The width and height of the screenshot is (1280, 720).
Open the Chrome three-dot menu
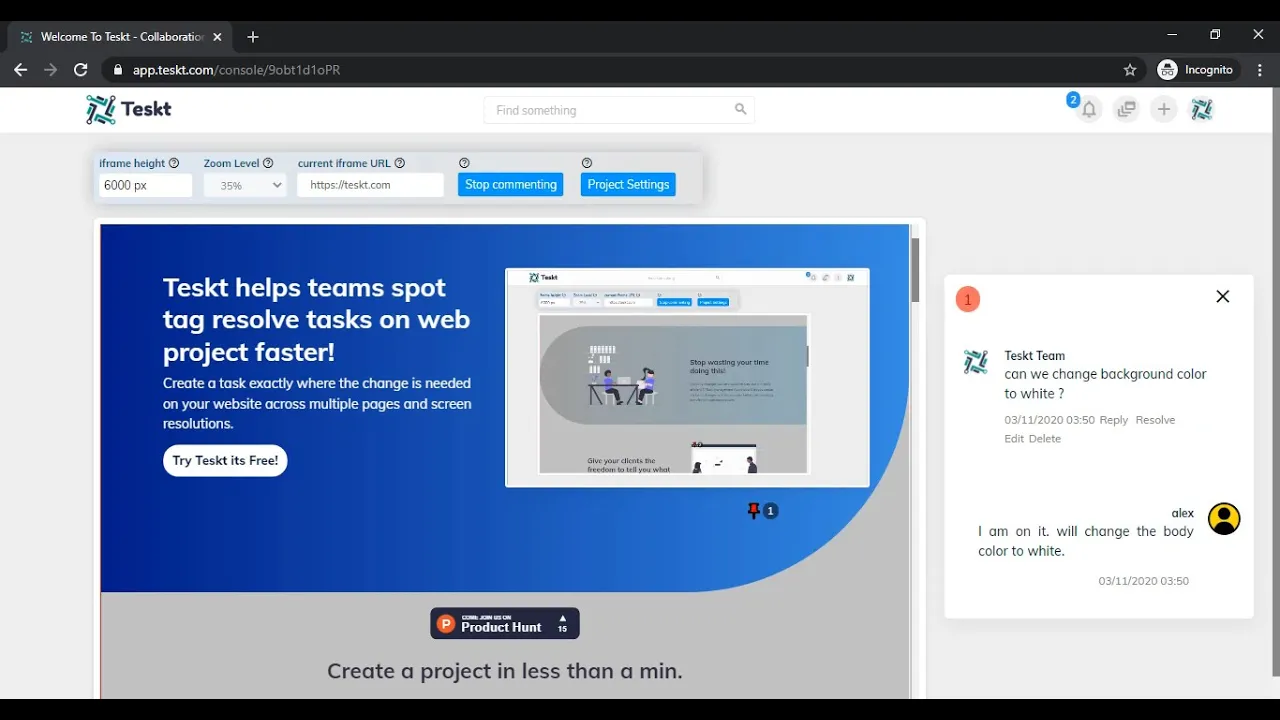point(1260,70)
